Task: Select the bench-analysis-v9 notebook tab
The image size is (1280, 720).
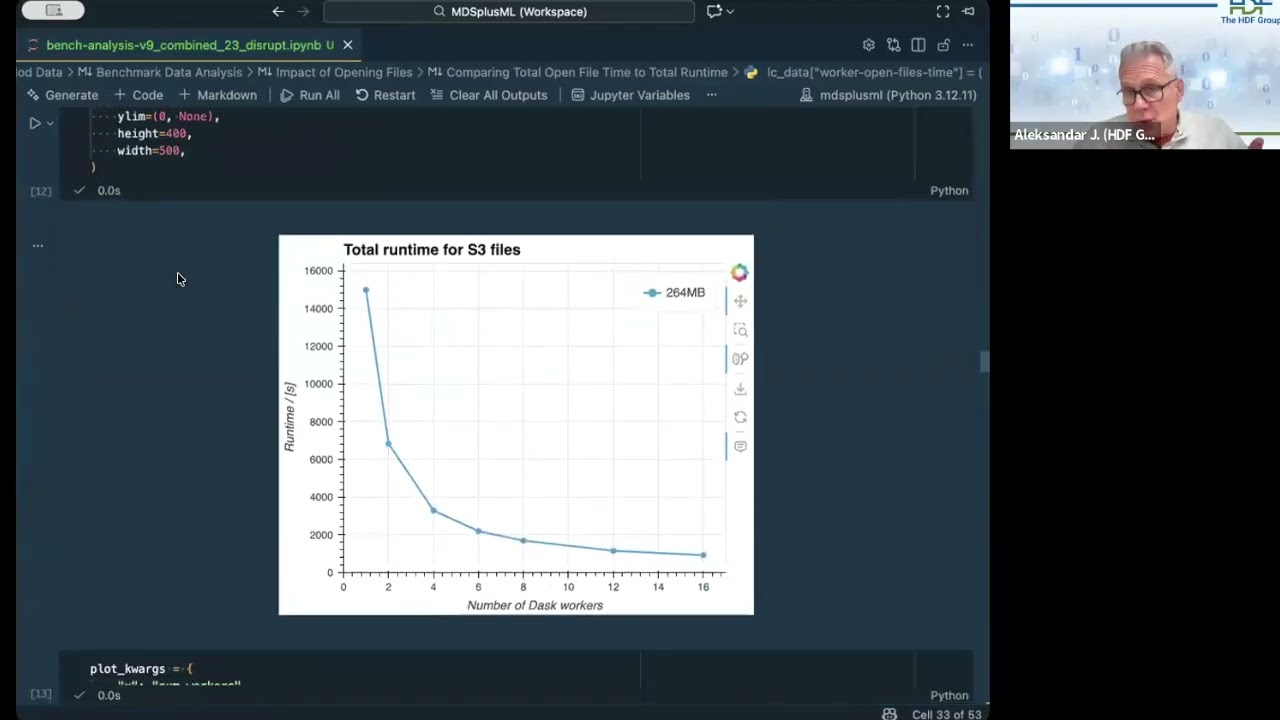Action: click(x=190, y=45)
